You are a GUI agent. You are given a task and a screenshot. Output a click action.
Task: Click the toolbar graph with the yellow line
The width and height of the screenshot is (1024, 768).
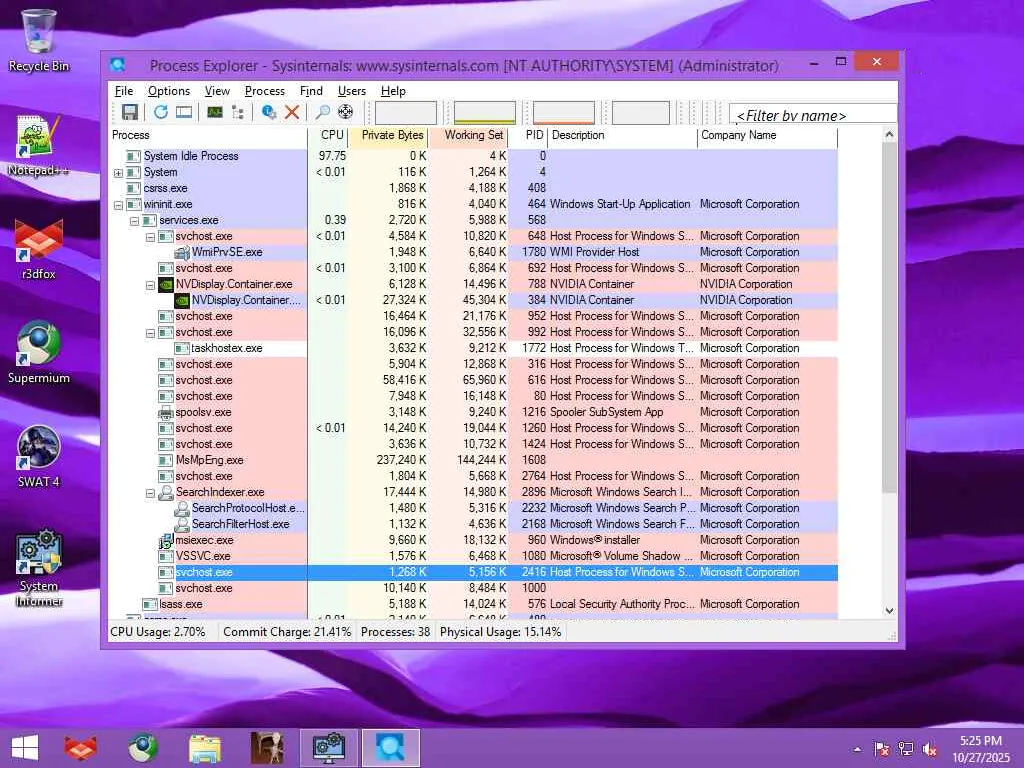[x=485, y=112]
